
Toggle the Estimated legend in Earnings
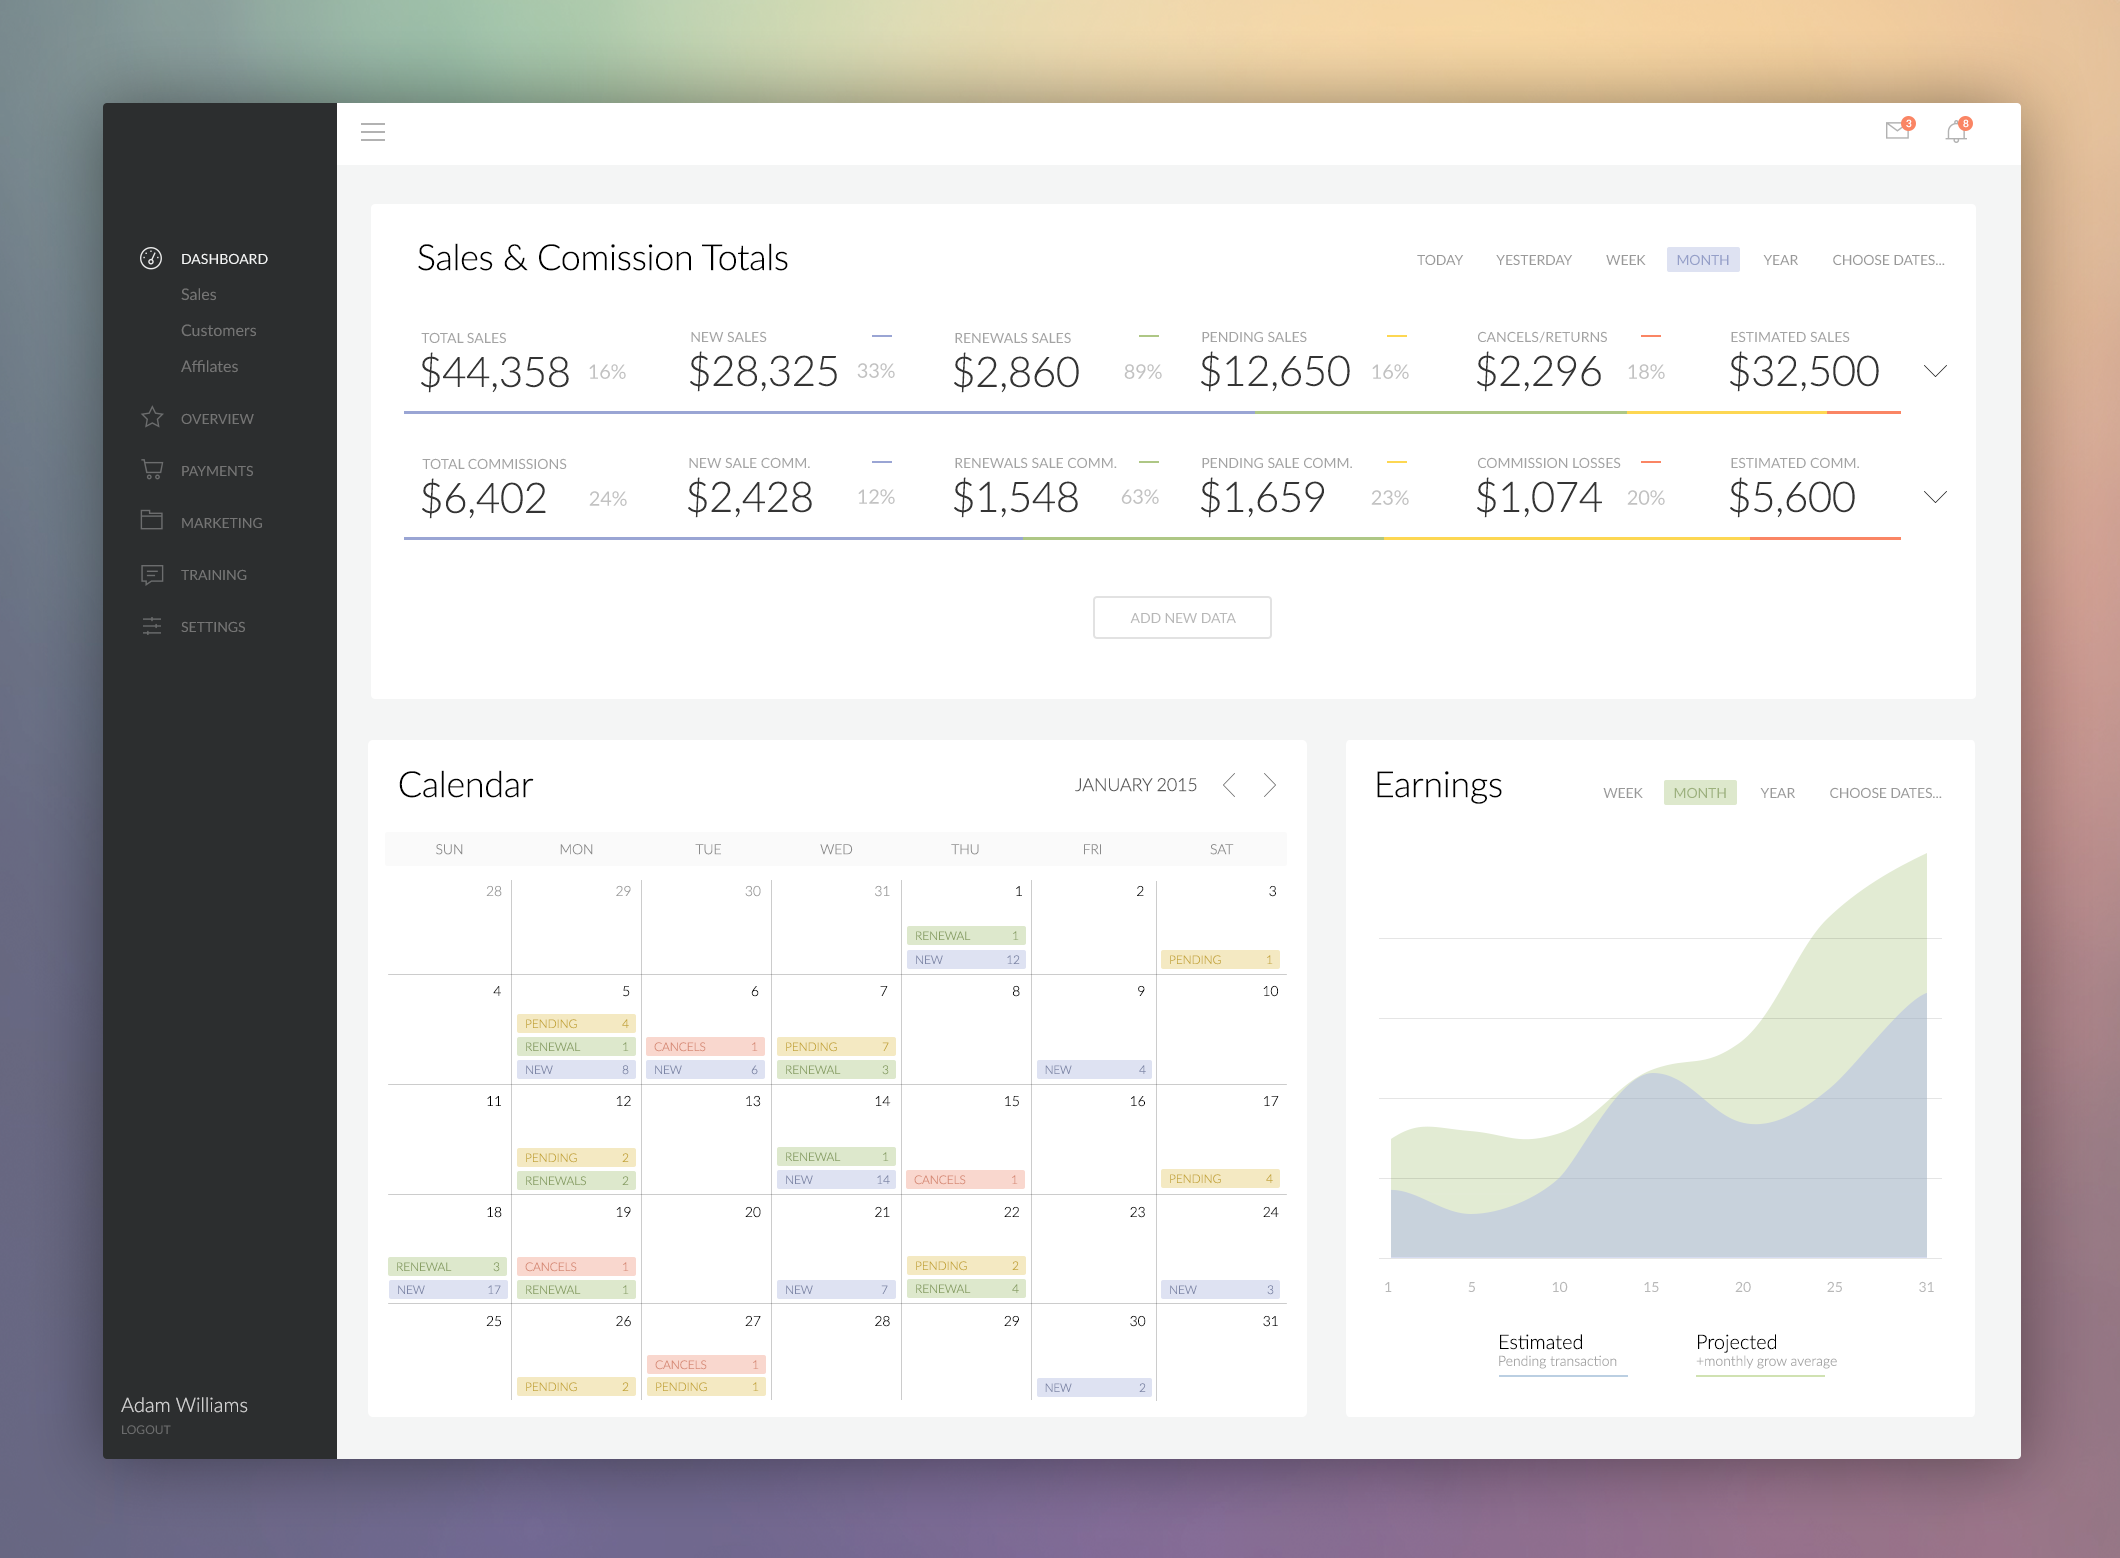tap(1562, 1353)
